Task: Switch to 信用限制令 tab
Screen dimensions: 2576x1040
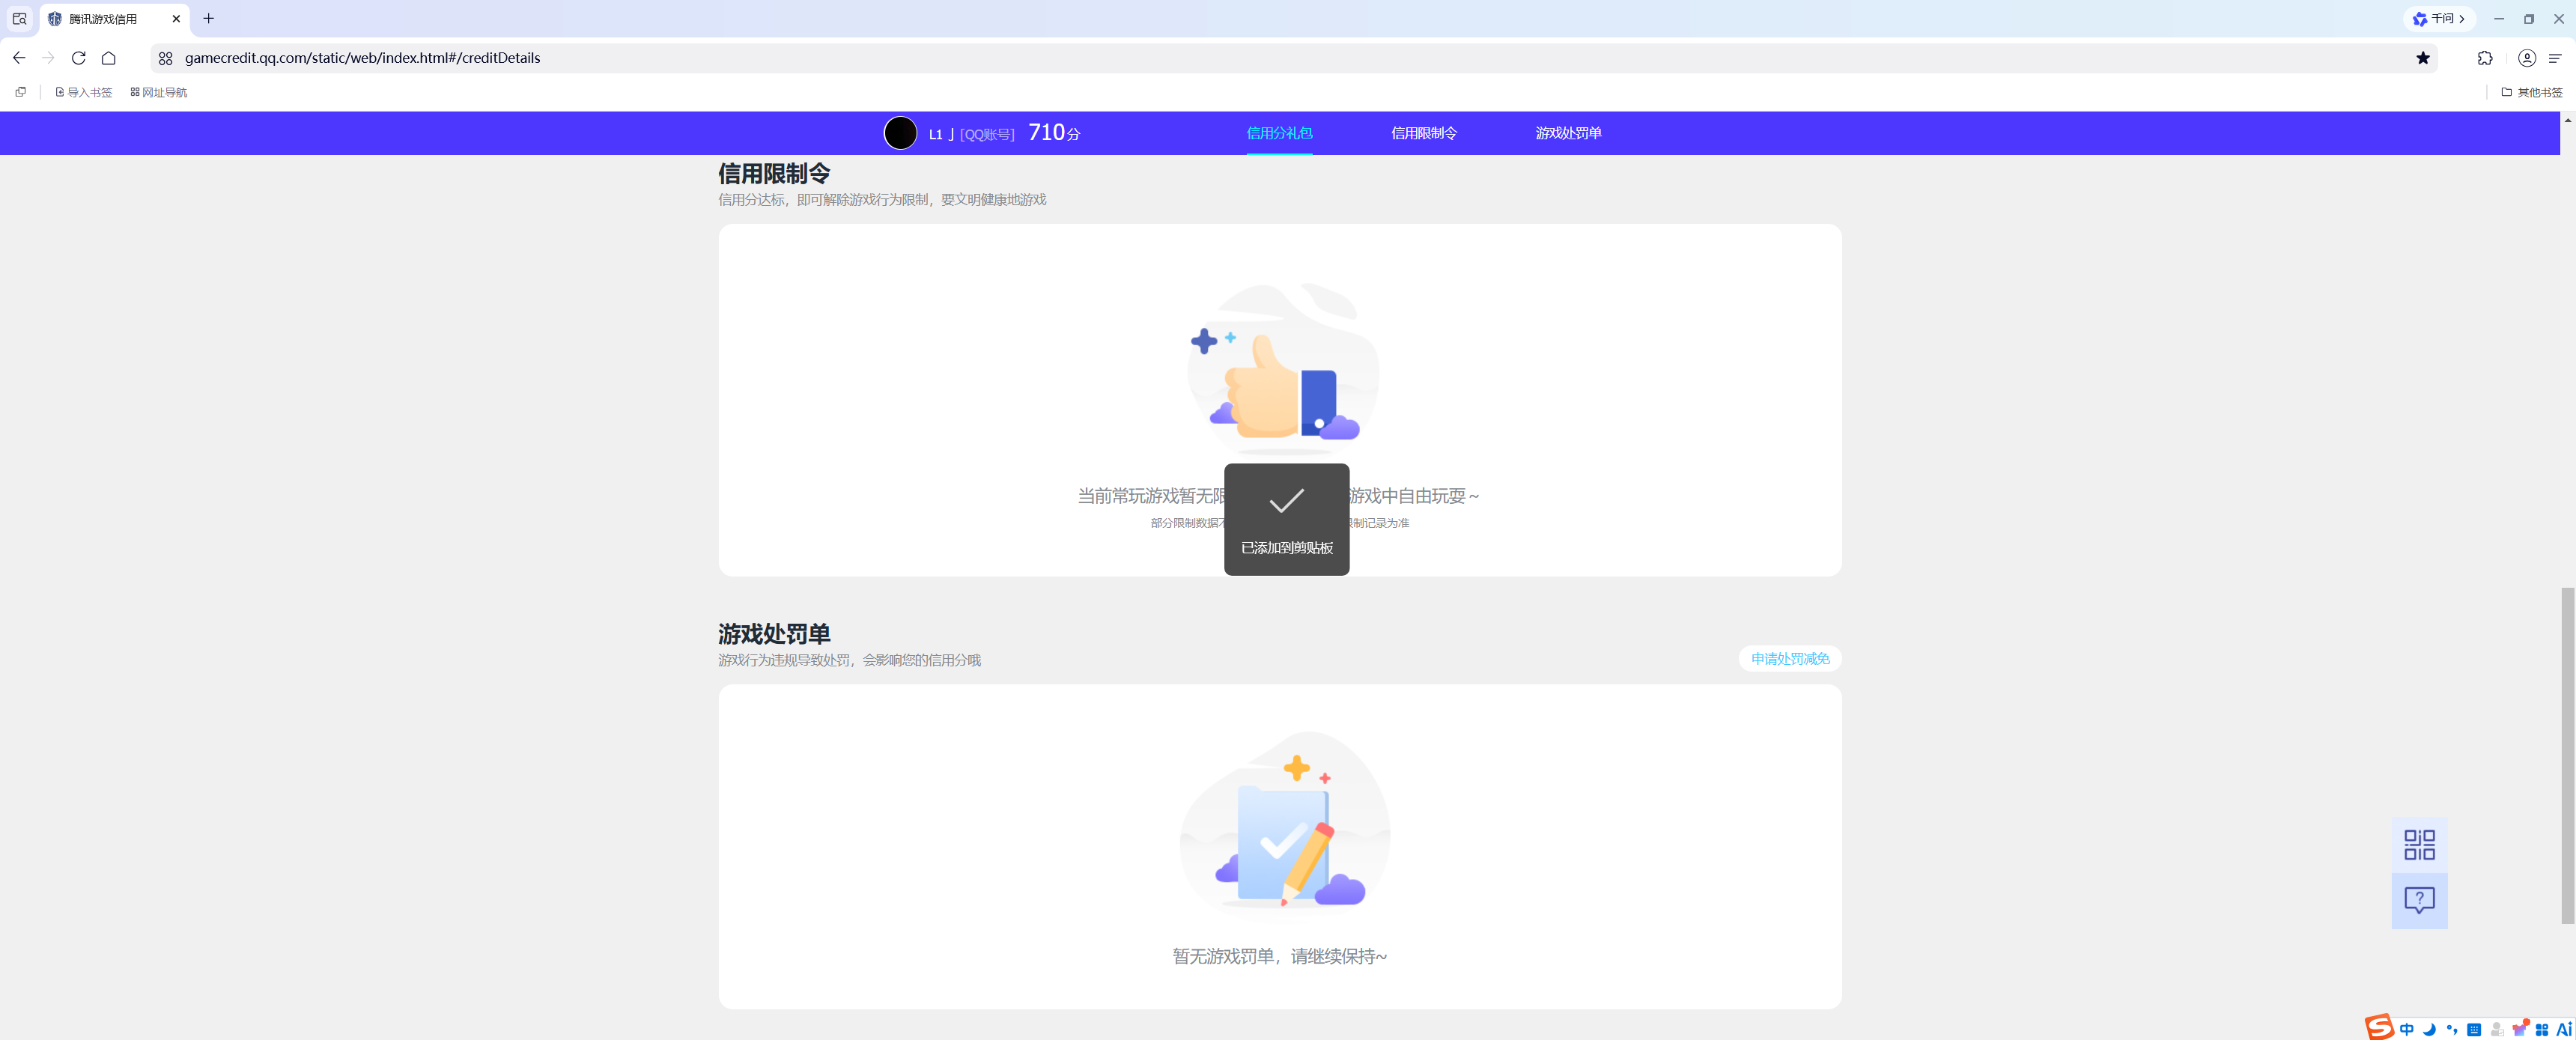Action: tap(1424, 133)
